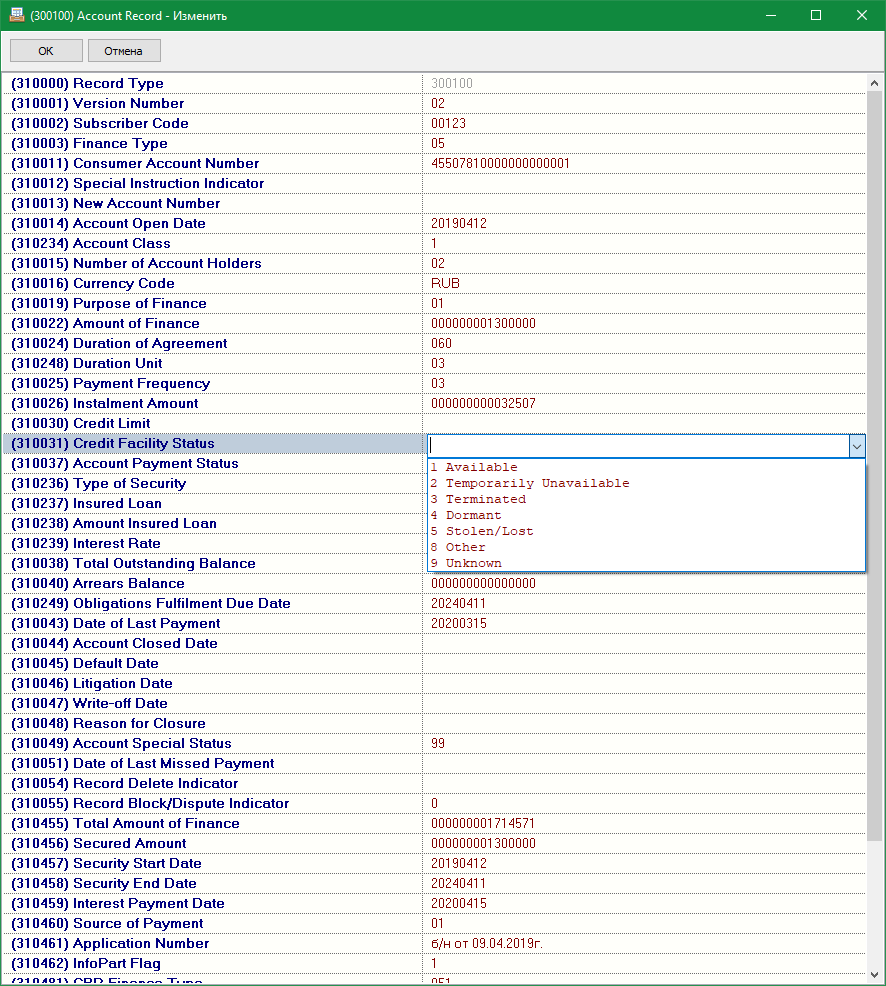Image resolution: width=886 pixels, height=986 pixels.
Task: Minimize the Account Record window
Action: tap(770, 15)
